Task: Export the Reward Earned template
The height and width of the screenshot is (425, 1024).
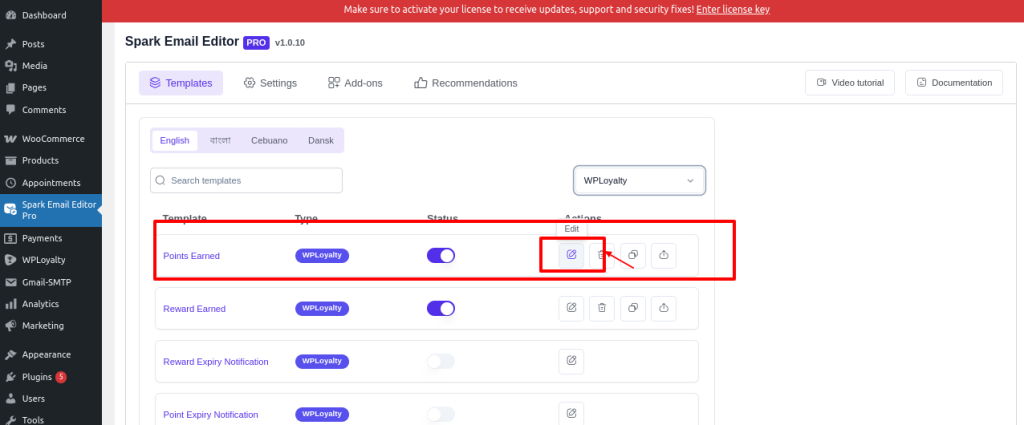Action: pos(664,308)
